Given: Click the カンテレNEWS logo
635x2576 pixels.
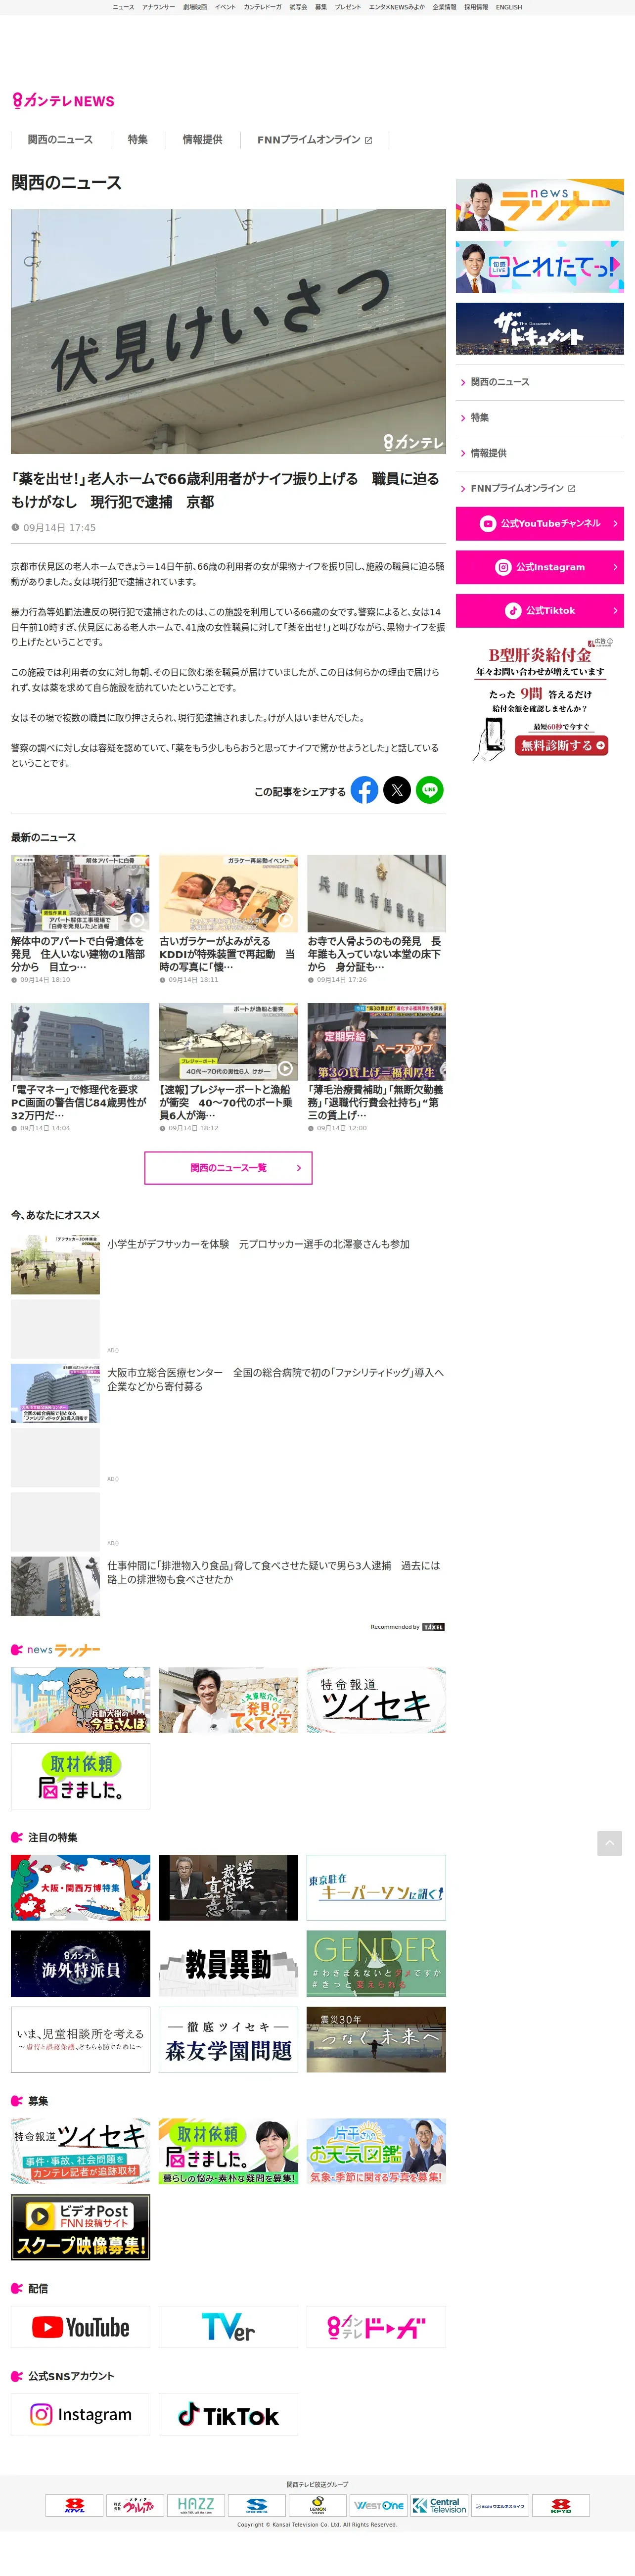Looking at the screenshot, I should tap(63, 101).
